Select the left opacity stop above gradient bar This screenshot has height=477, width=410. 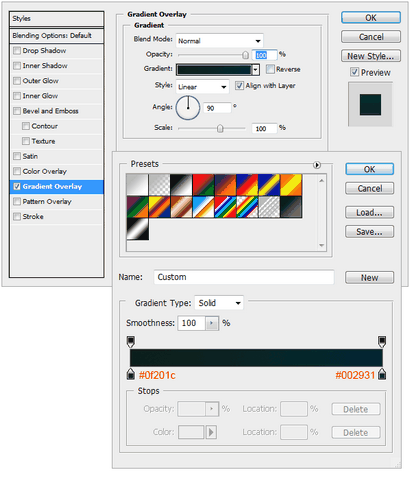coord(131,341)
